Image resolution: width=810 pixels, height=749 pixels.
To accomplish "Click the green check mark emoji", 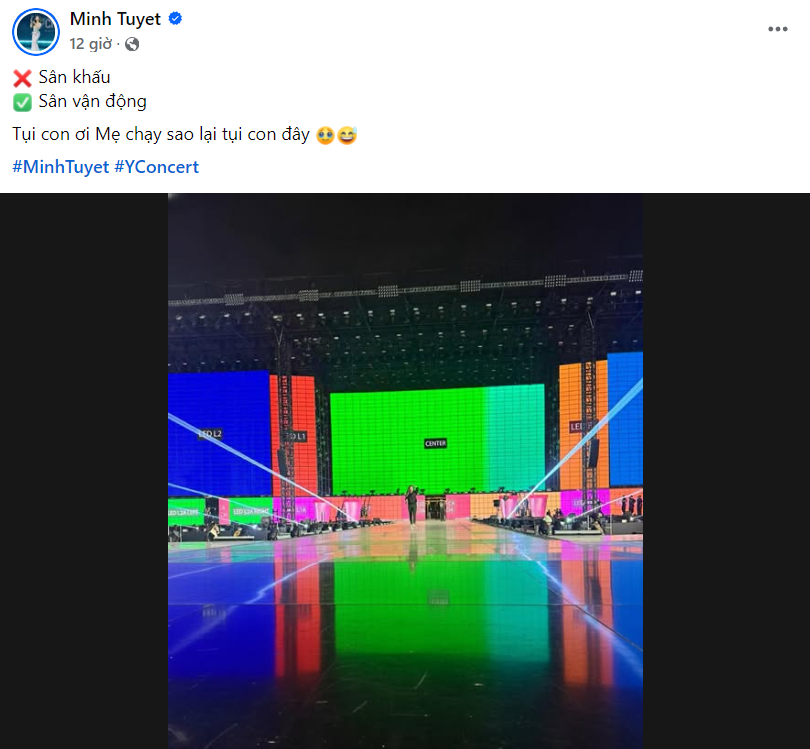I will [x=22, y=102].
